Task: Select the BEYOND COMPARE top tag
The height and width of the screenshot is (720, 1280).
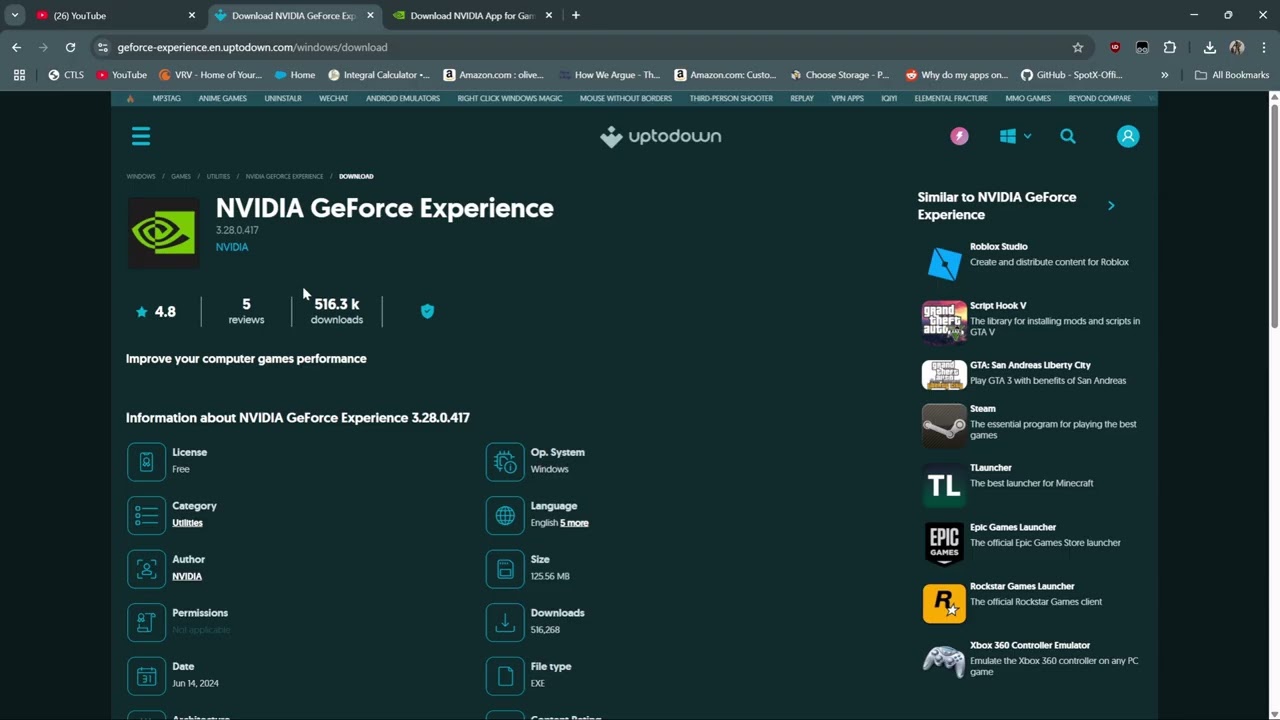Action: 1099,99
